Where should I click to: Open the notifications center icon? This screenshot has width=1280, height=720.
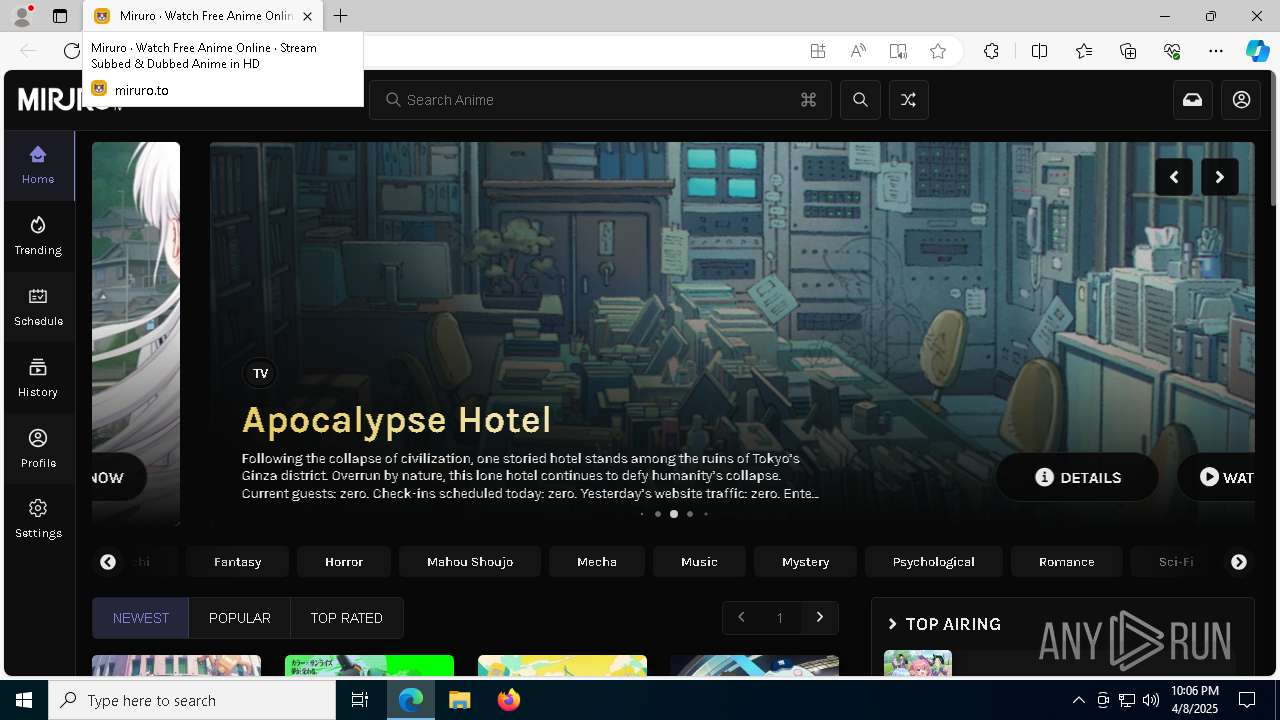1247,700
